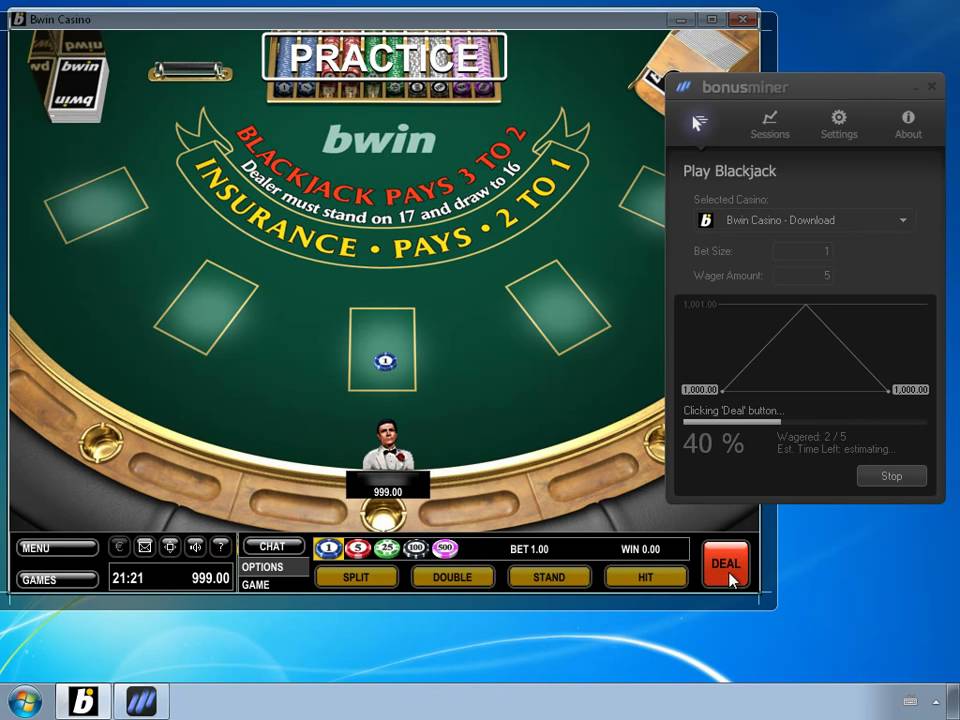Click the SPLIT button
960x720 pixels.
[x=356, y=577]
